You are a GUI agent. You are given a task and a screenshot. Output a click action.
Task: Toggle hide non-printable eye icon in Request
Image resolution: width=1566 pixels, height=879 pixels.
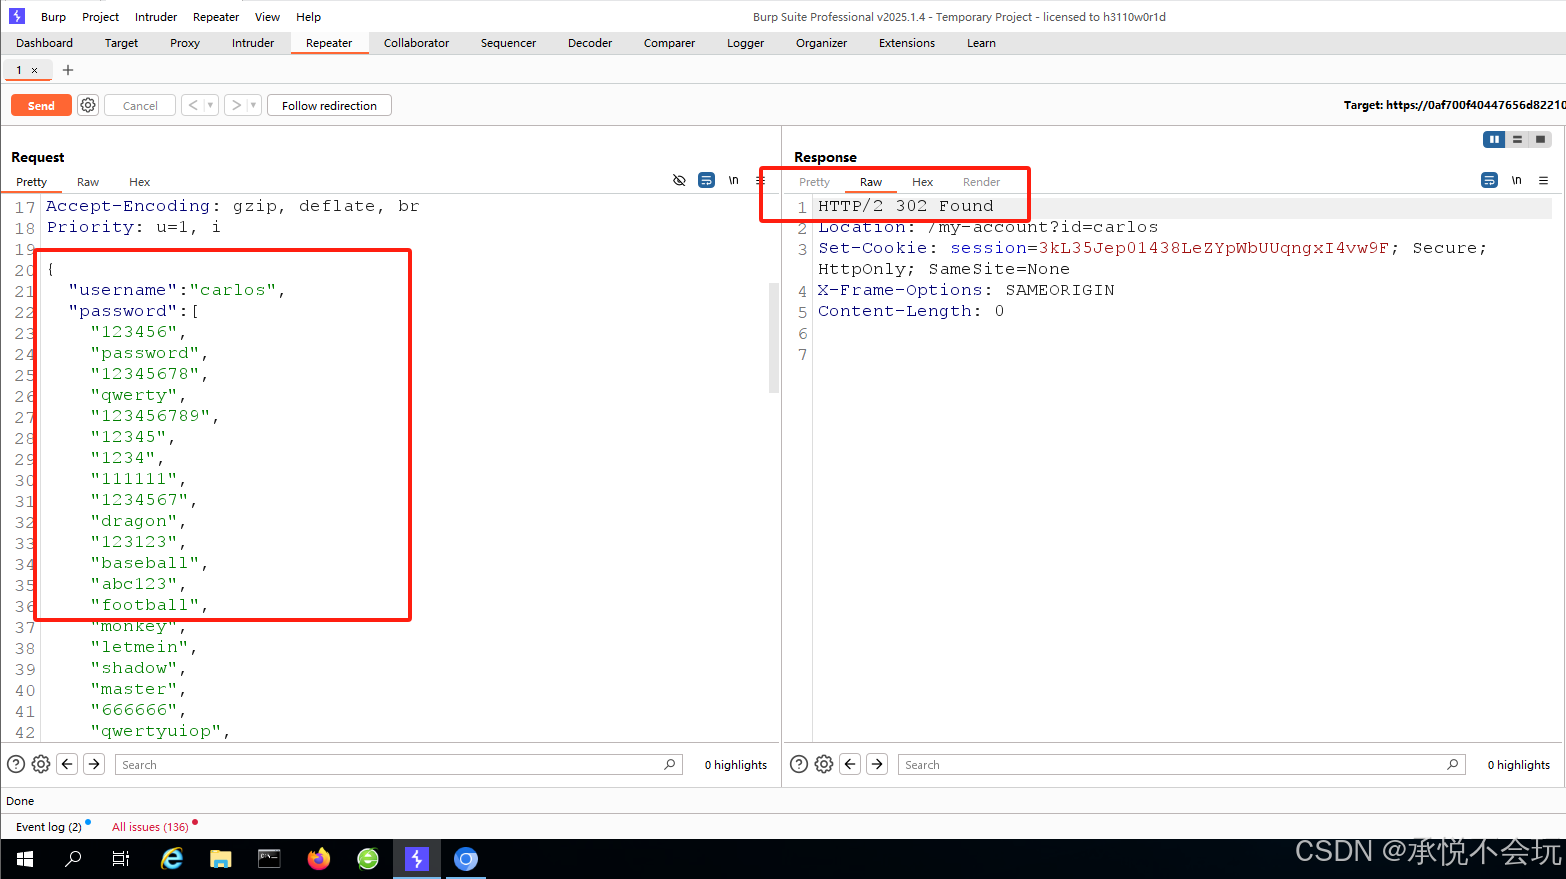(x=679, y=180)
